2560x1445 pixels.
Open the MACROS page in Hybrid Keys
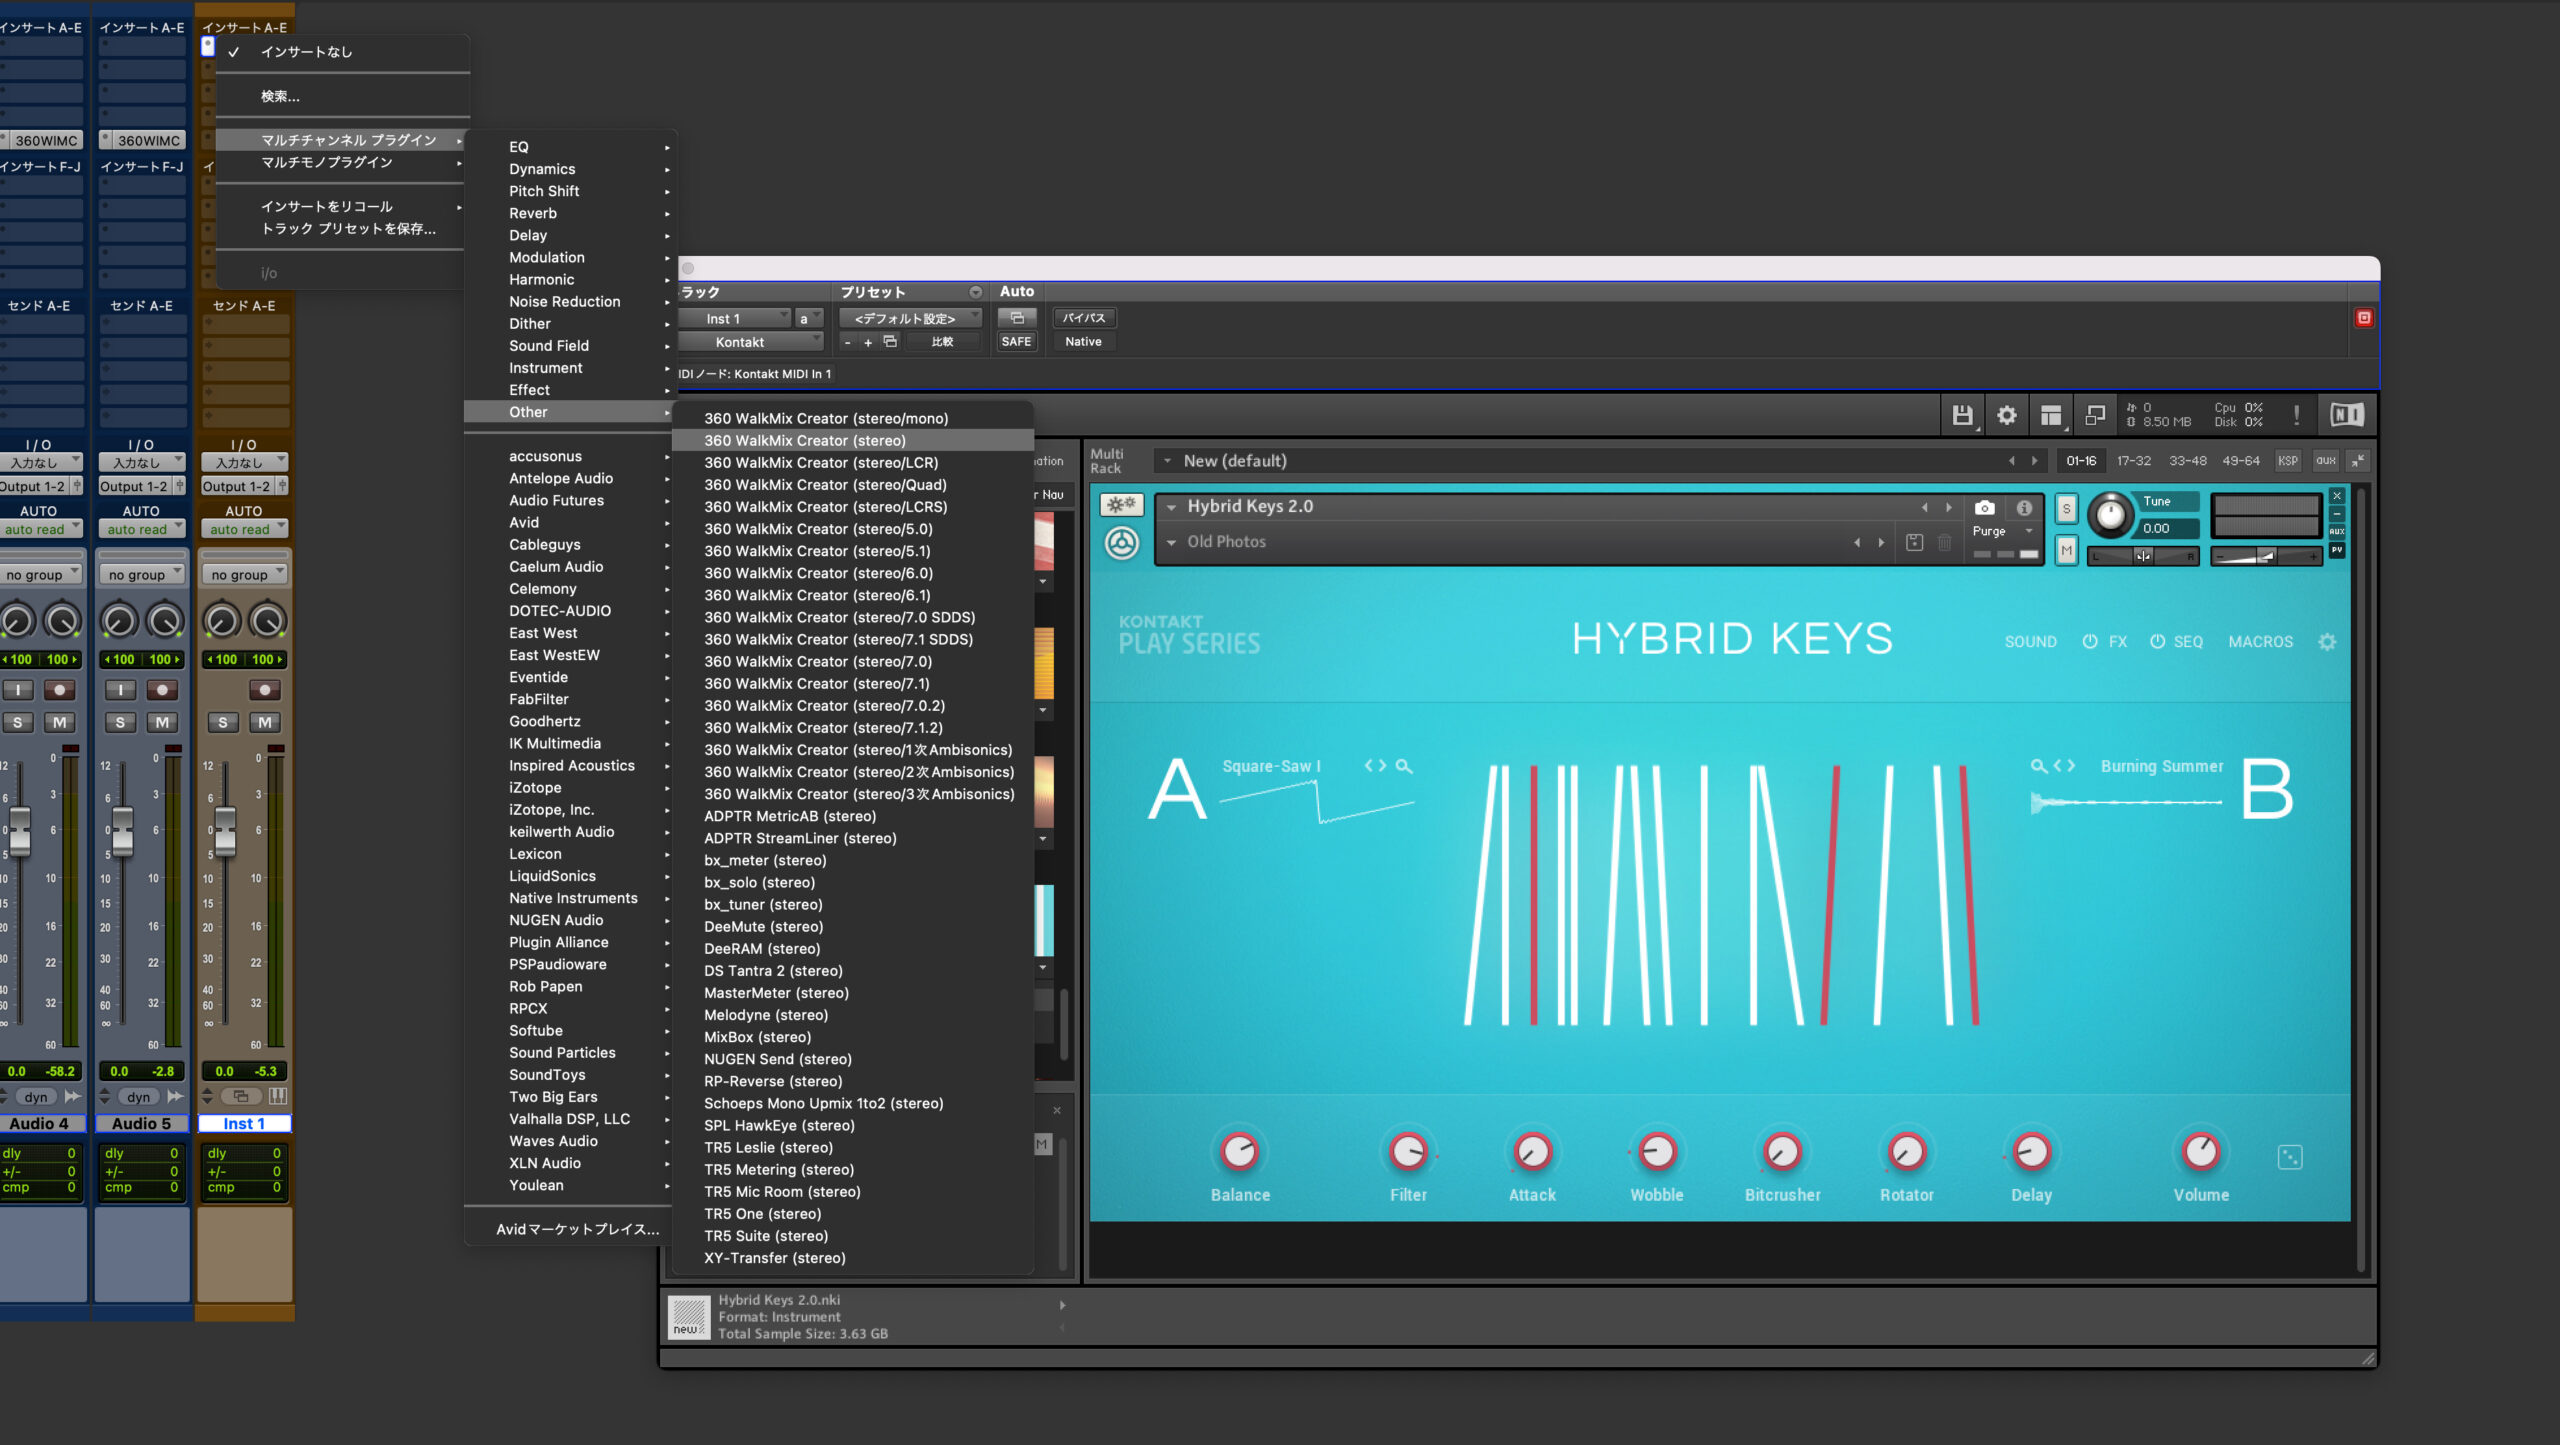pos(2260,642)
